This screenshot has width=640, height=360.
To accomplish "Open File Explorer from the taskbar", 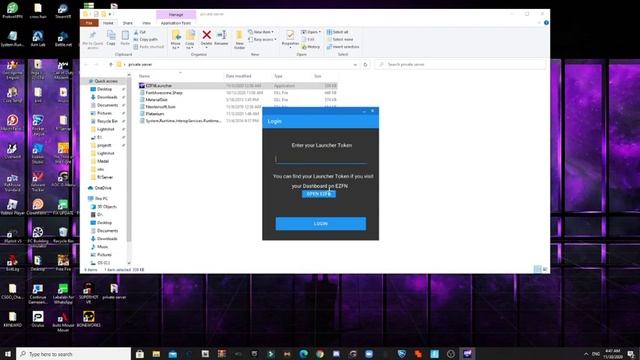I will pyautogui.click(x=156, y=354).
